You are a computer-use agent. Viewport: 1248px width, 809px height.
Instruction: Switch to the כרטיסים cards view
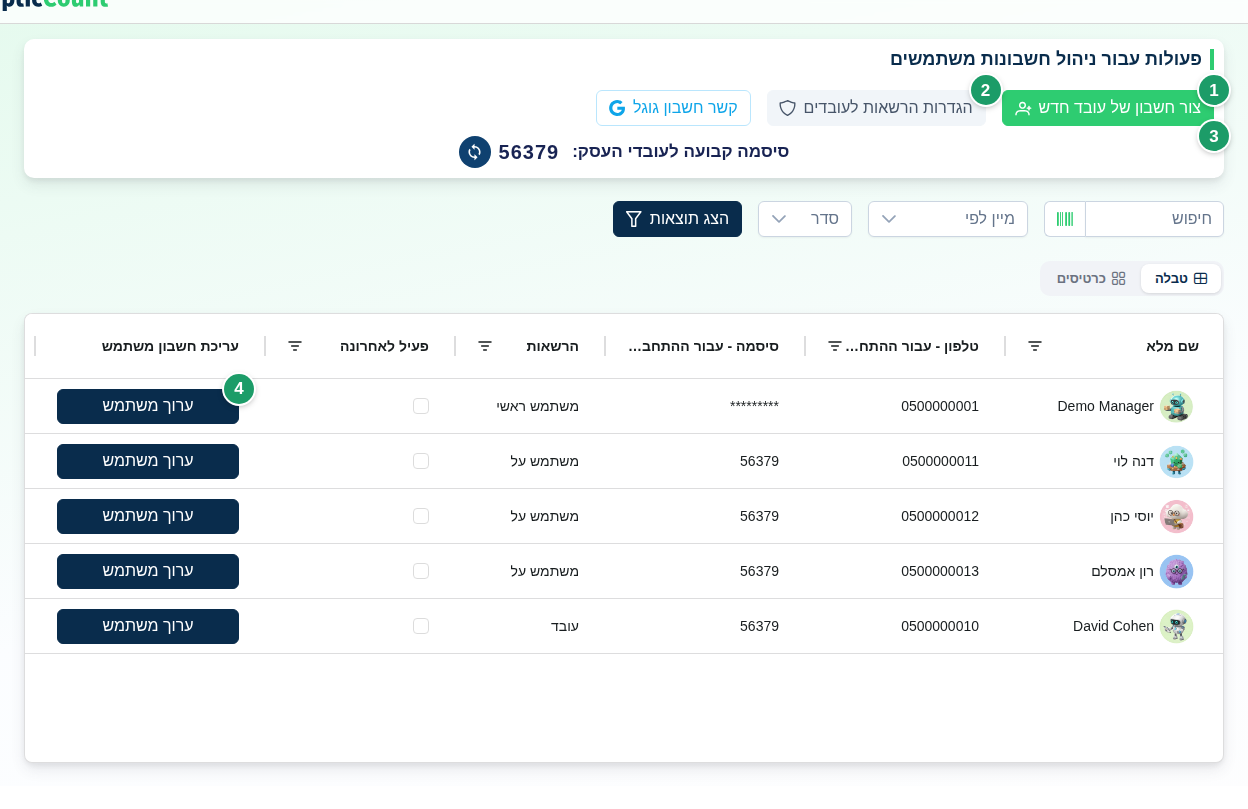1091,279
